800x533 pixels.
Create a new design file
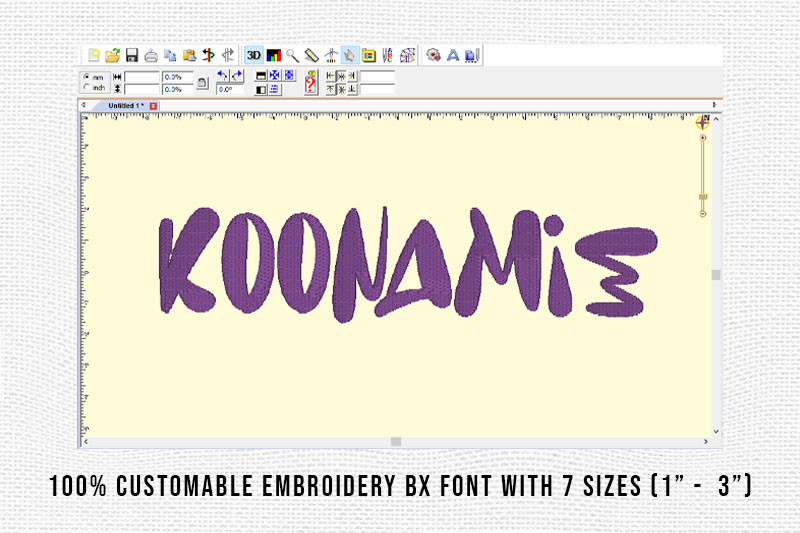click(x=94, y=55)
